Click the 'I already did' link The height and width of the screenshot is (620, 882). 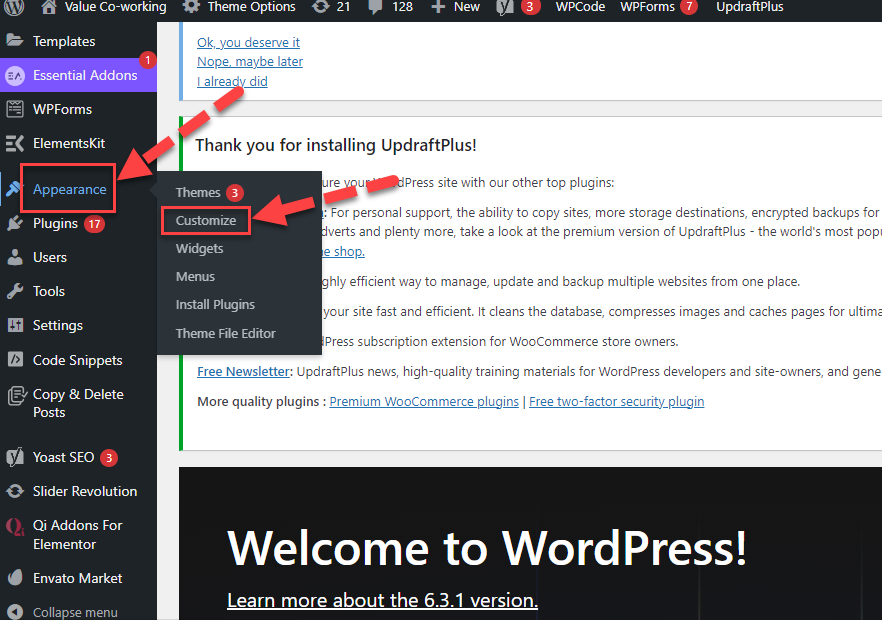232,82
